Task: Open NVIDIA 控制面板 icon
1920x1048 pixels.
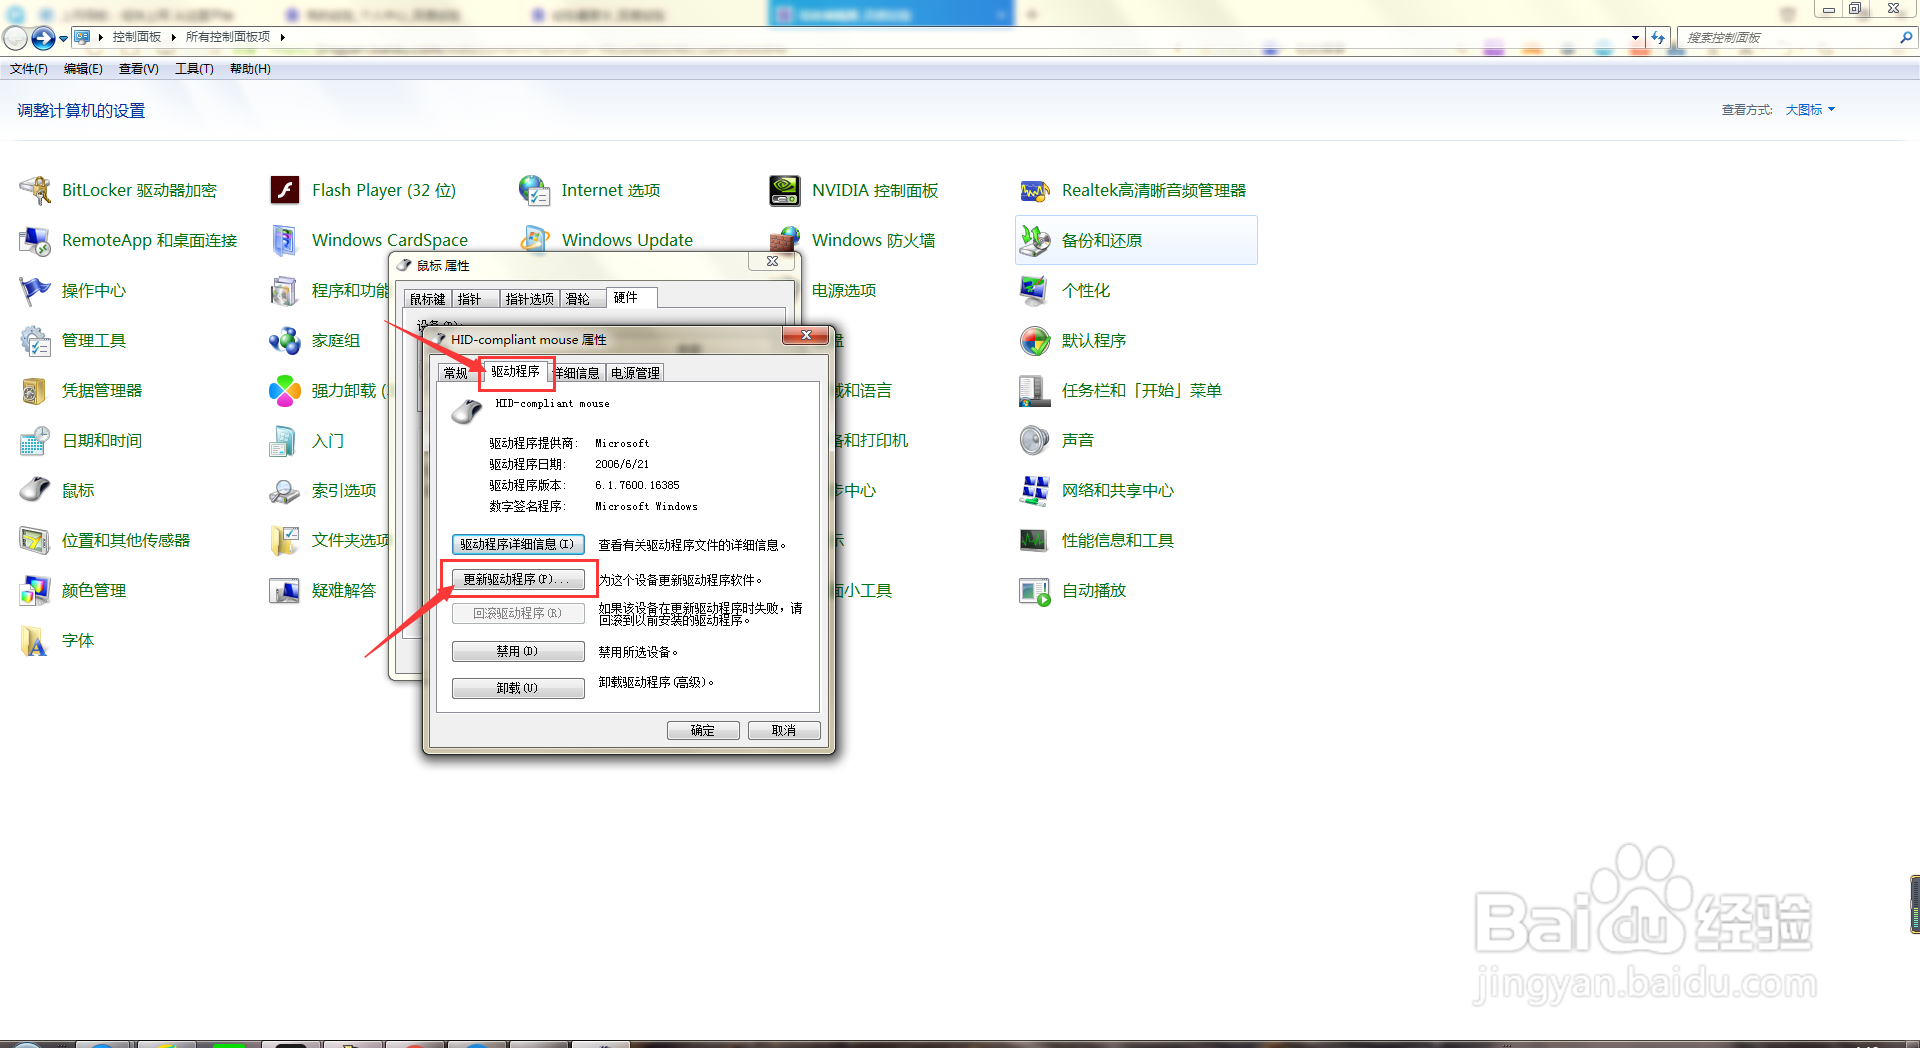Action: click(785, 190)
